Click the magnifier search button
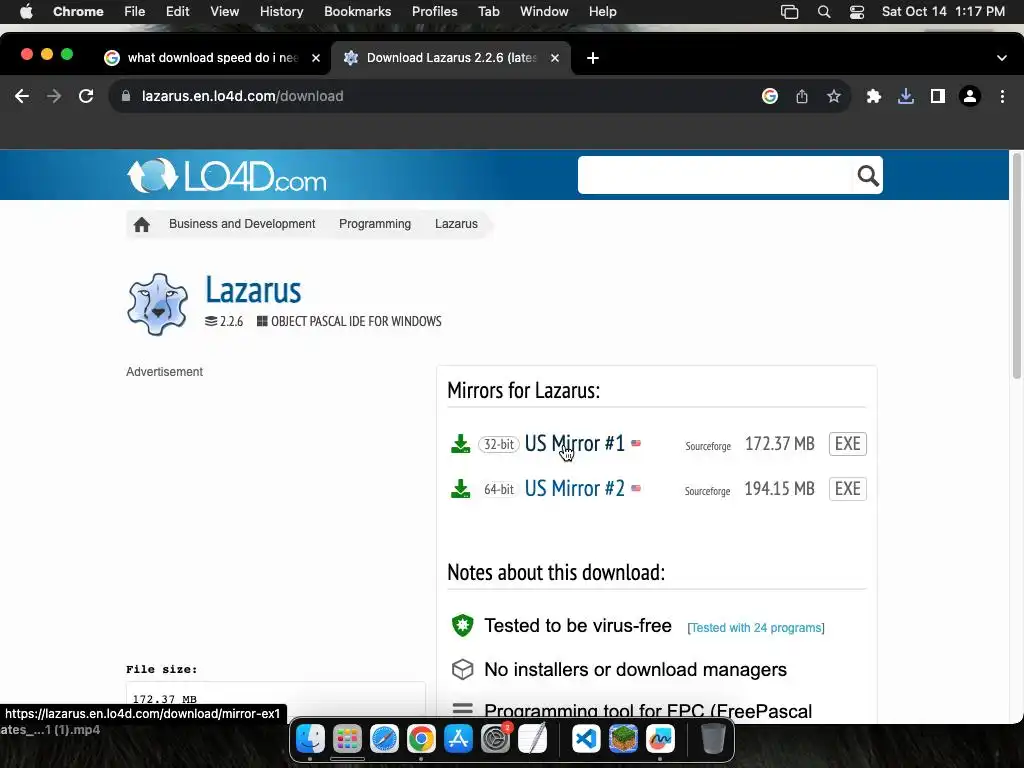1024x768 pixels. pos(868,175)
